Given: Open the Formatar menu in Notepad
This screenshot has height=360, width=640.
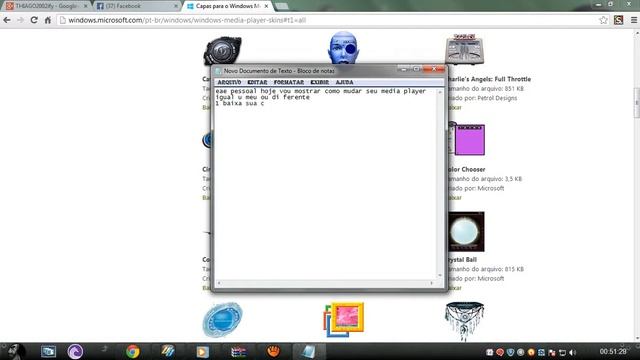Looking at the screenshot, I should (289, 82).
